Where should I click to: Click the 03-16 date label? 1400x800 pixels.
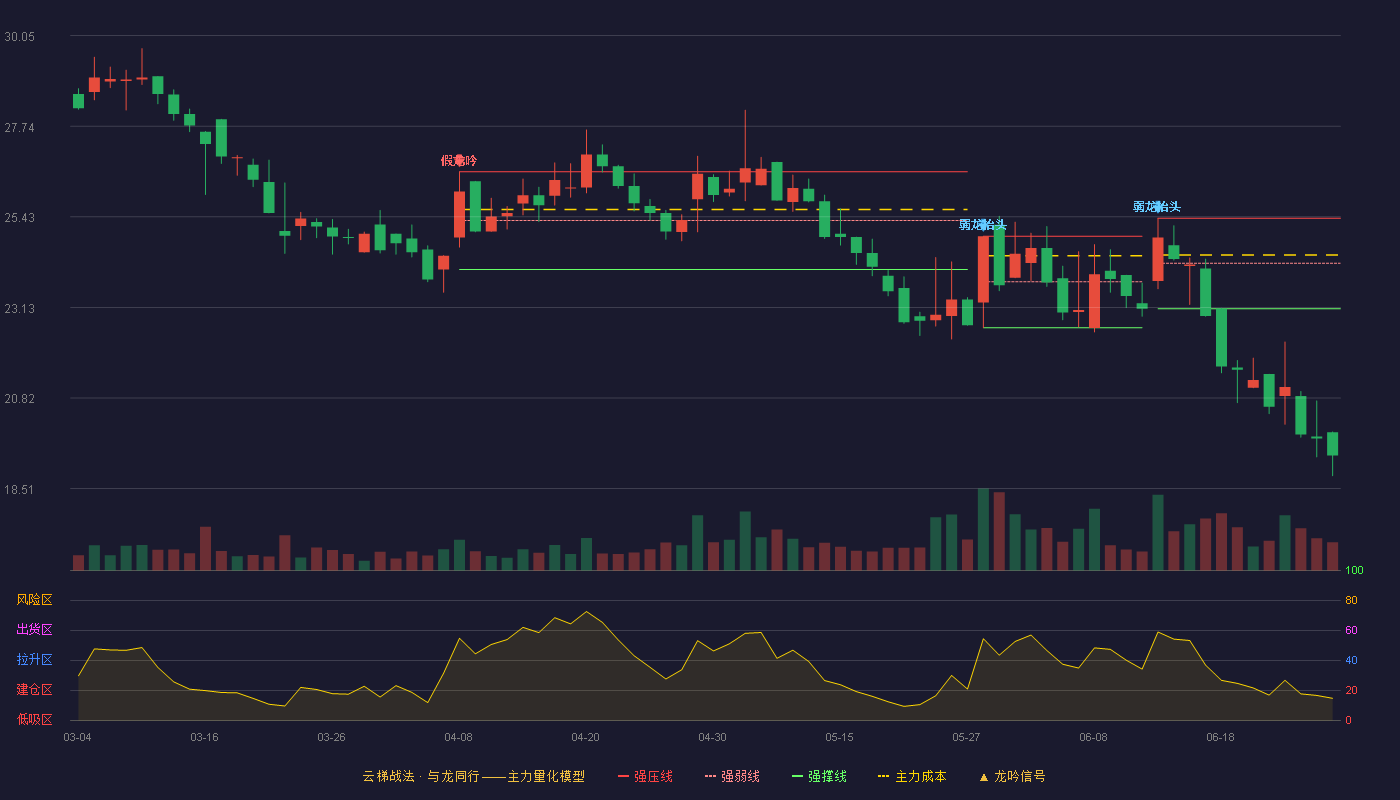204,737
